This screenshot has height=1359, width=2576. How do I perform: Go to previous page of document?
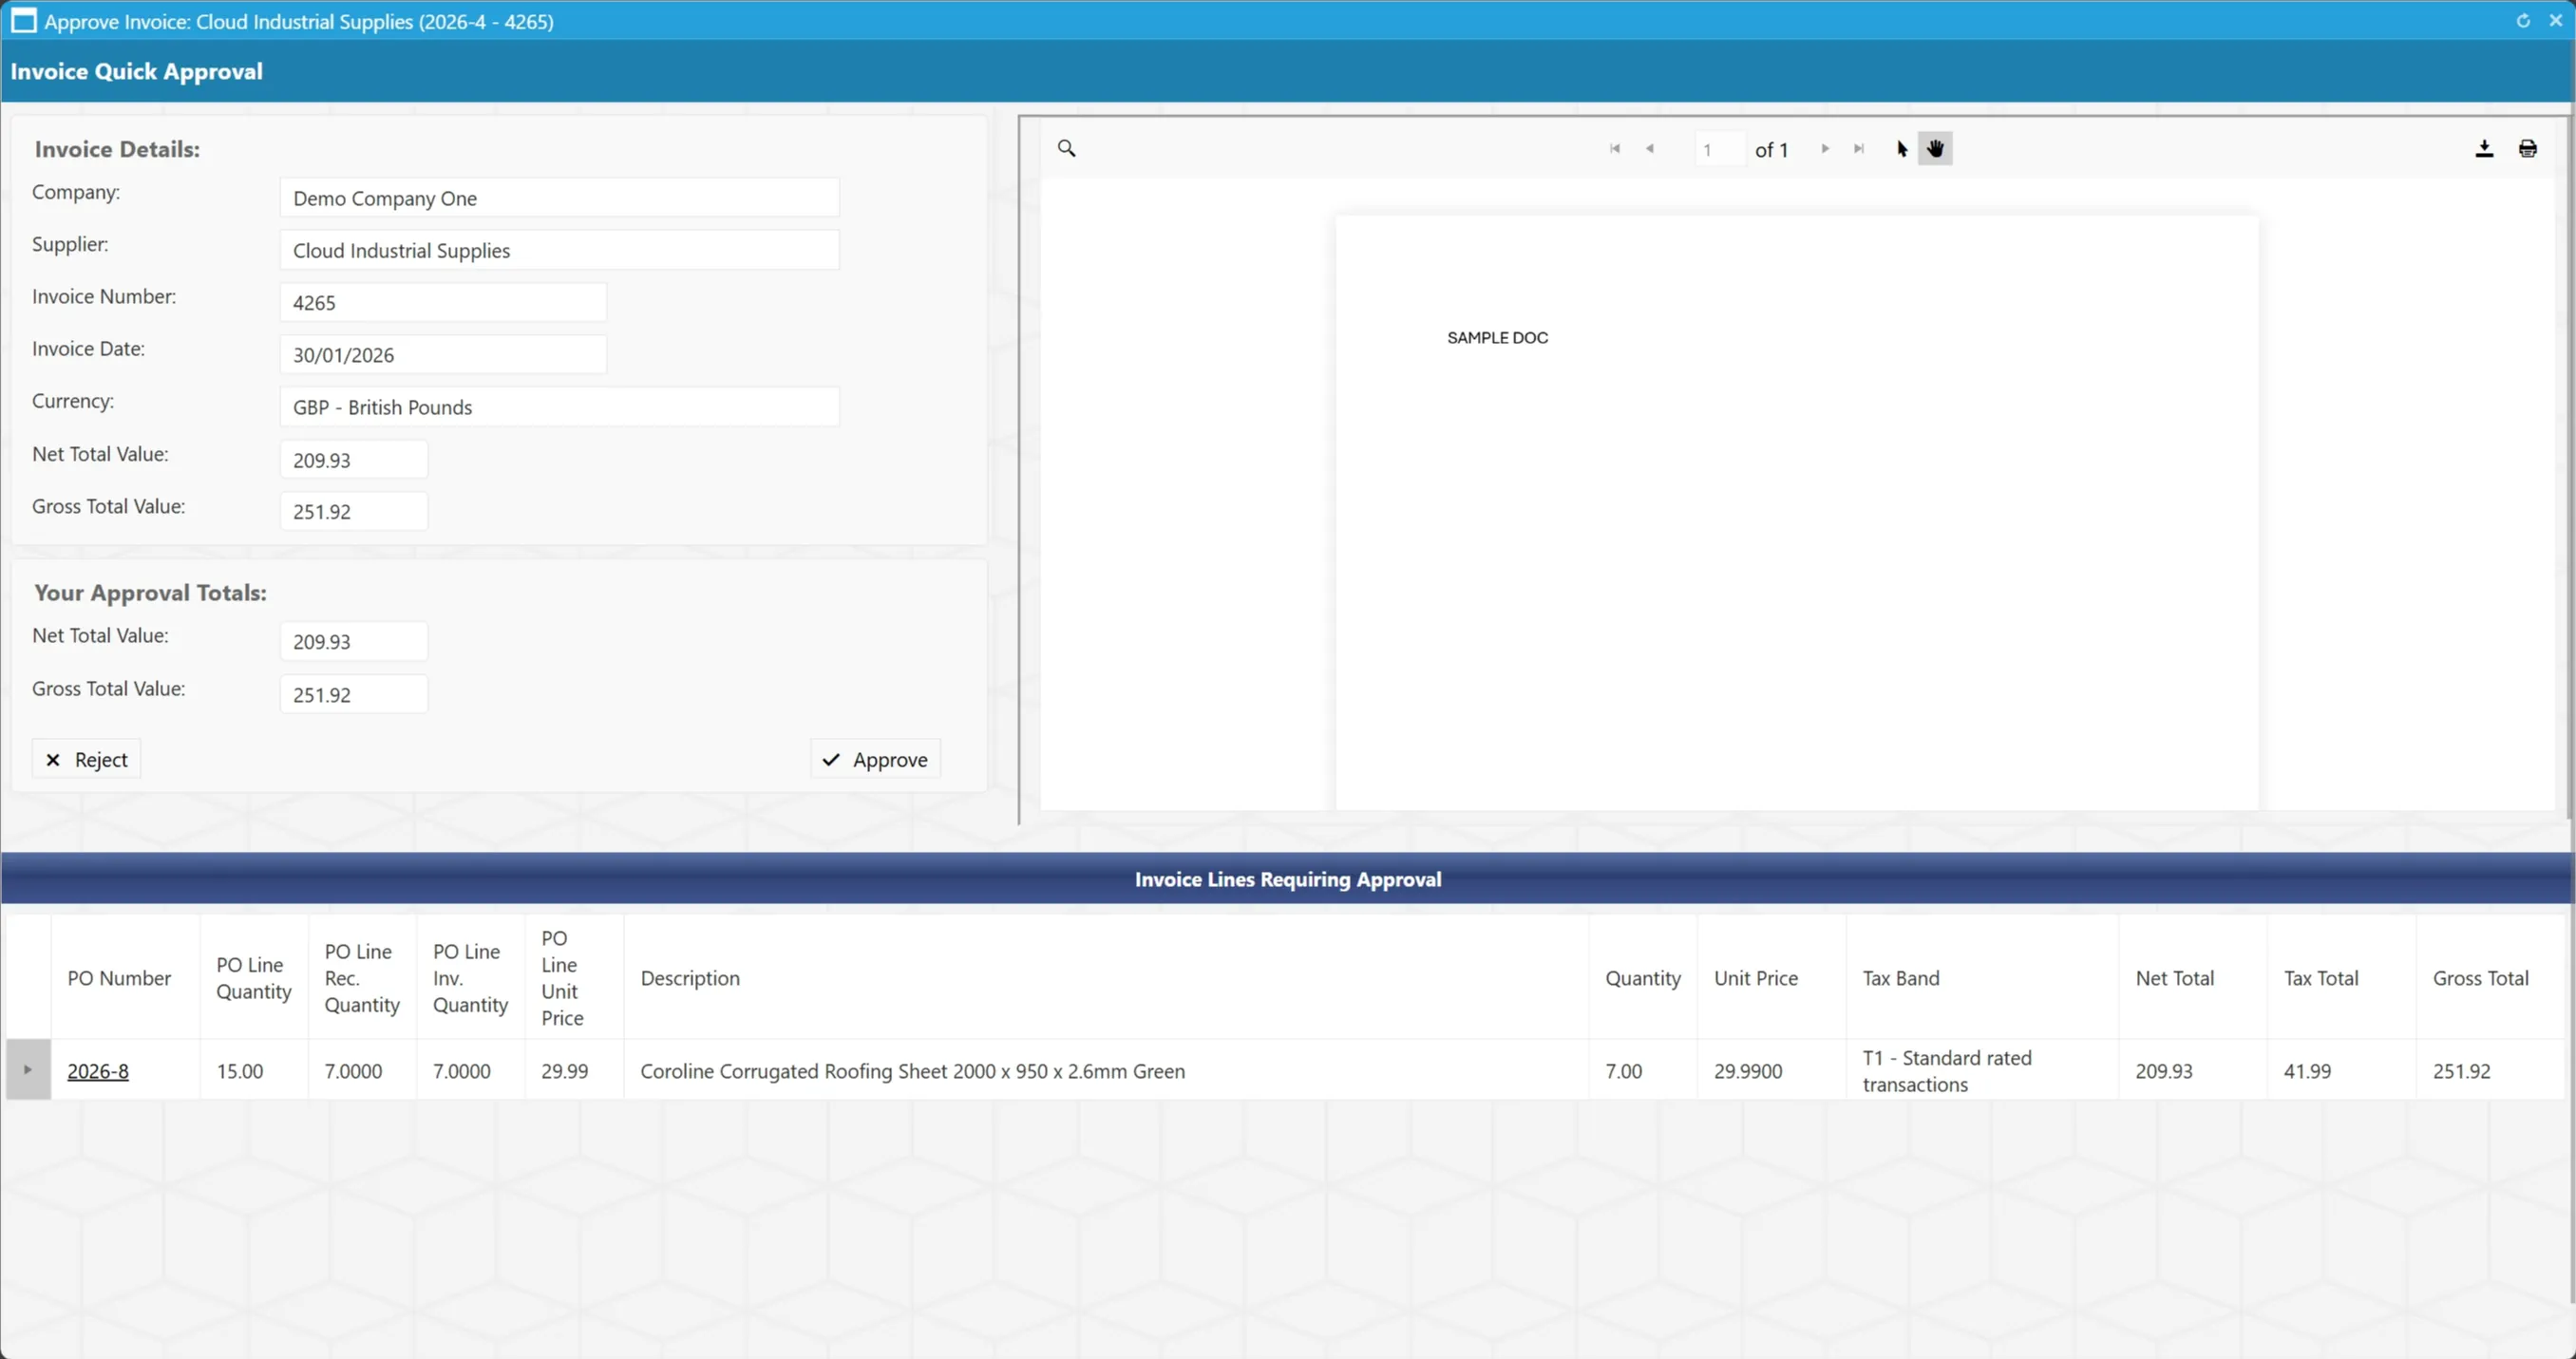coord(1650,148)
